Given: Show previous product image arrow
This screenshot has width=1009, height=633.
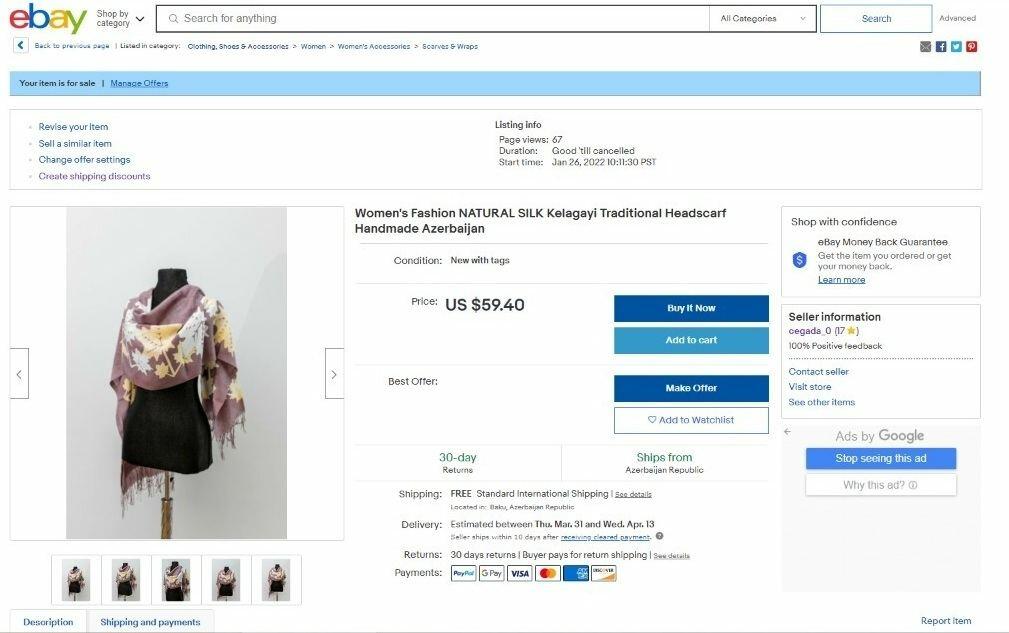Looking at the screenshot, I should (x=19, y=374).
